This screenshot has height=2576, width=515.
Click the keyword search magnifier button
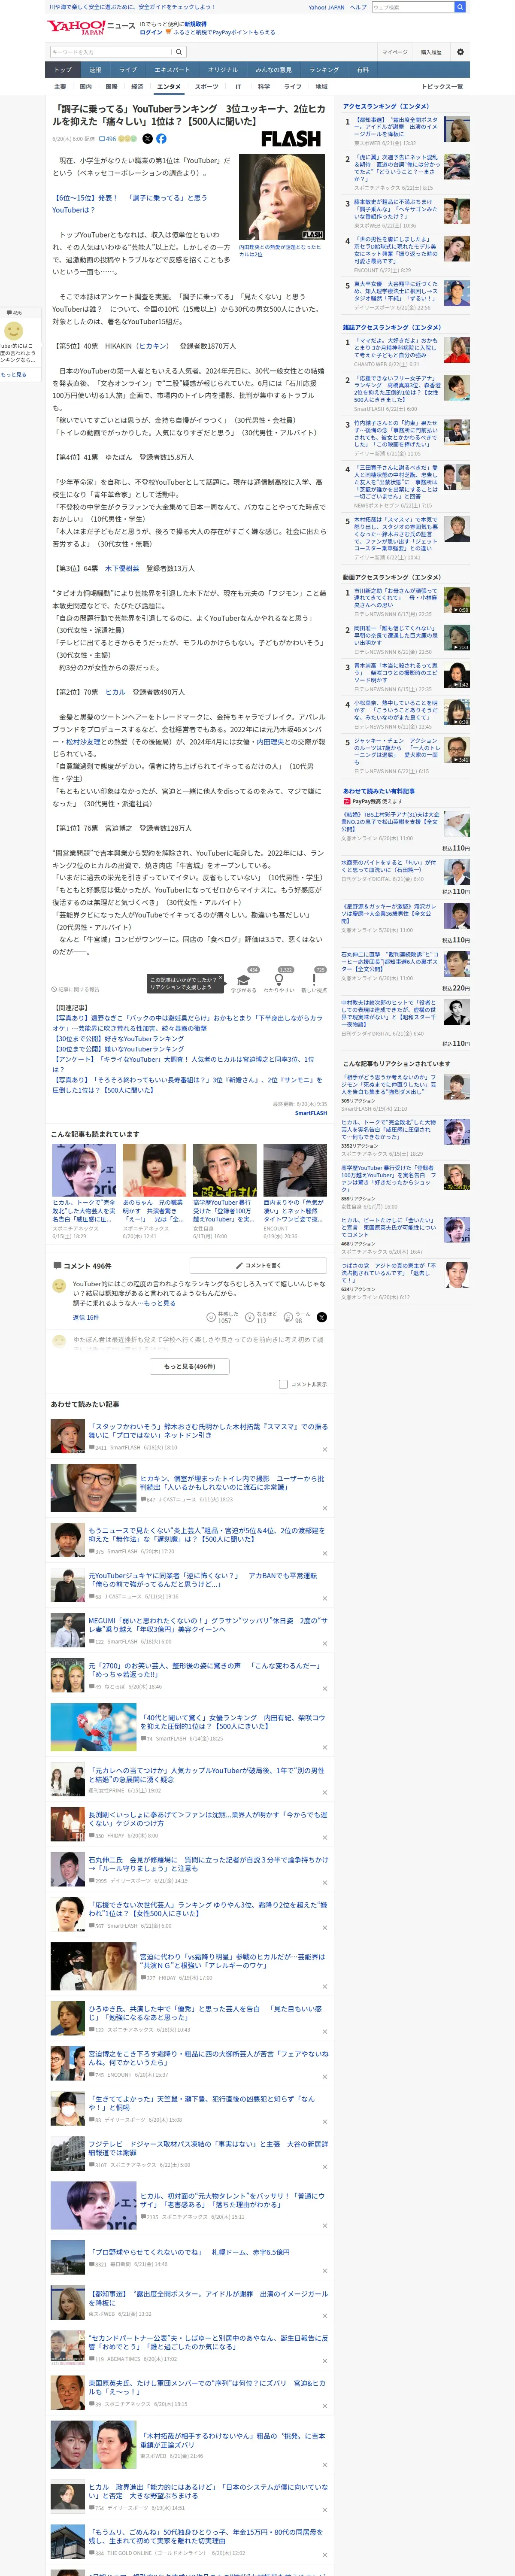point(179,52)
